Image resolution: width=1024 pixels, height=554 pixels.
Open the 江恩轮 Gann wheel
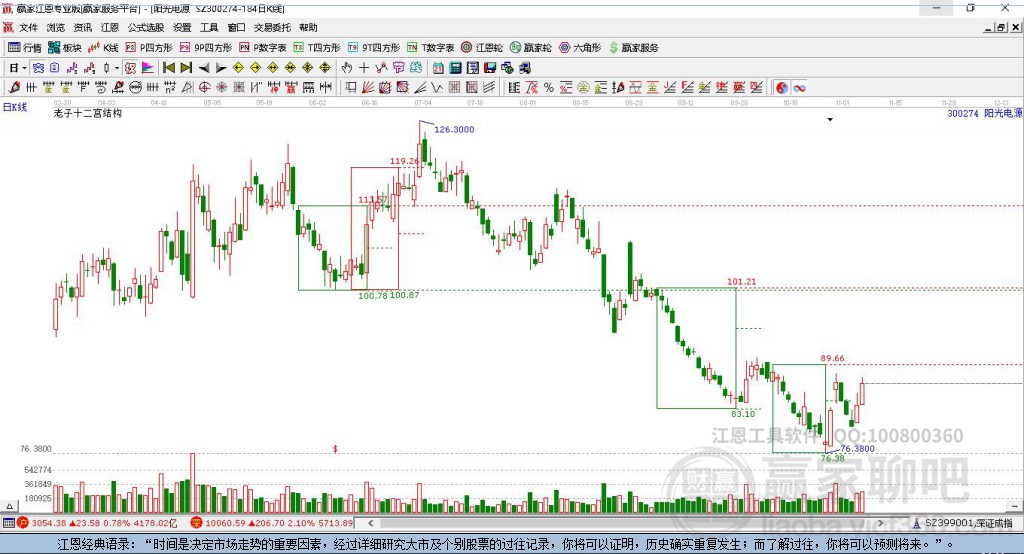pyautogui.click(x=482, y=48)
